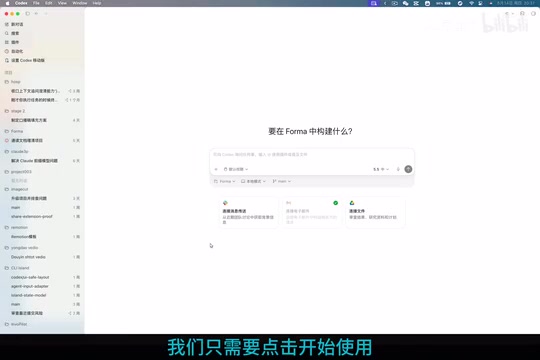Image resolution: width=540 pixels, height=360 pixels.
Task: Open the Edit menu
Action: pyautogui.click(x=49, y=3)
